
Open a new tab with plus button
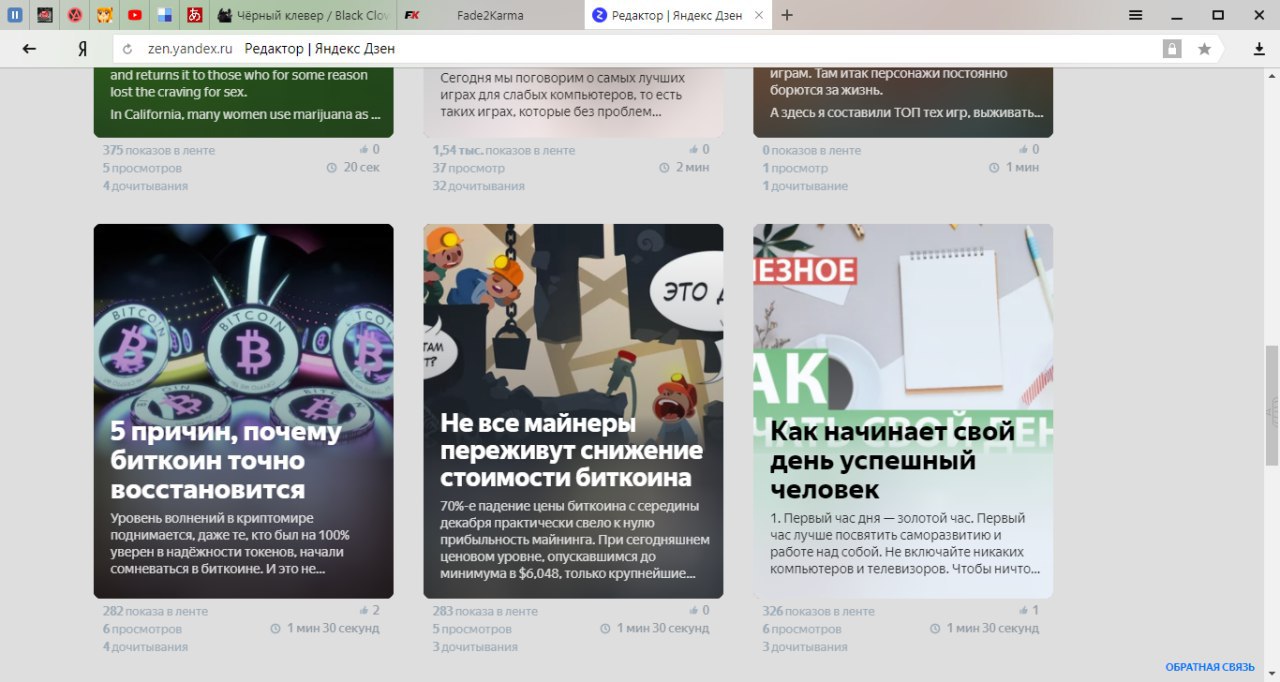pos(787,15)
